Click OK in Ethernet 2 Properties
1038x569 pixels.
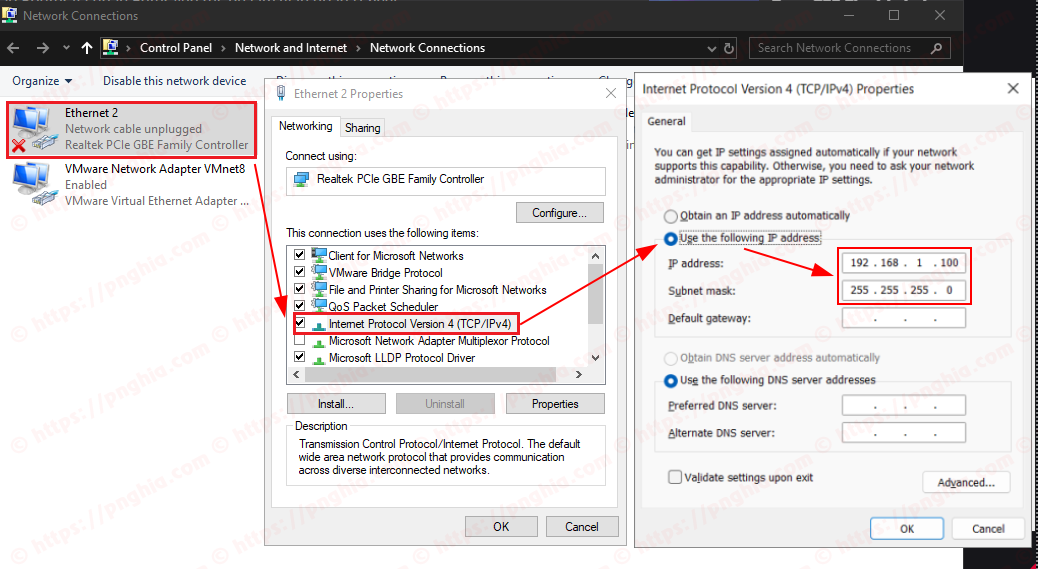coord(501,527)
